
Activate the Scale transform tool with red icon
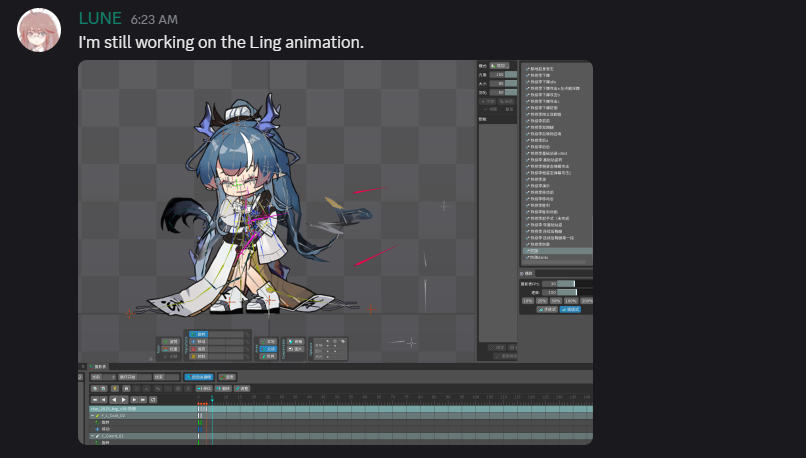[198, 349]
